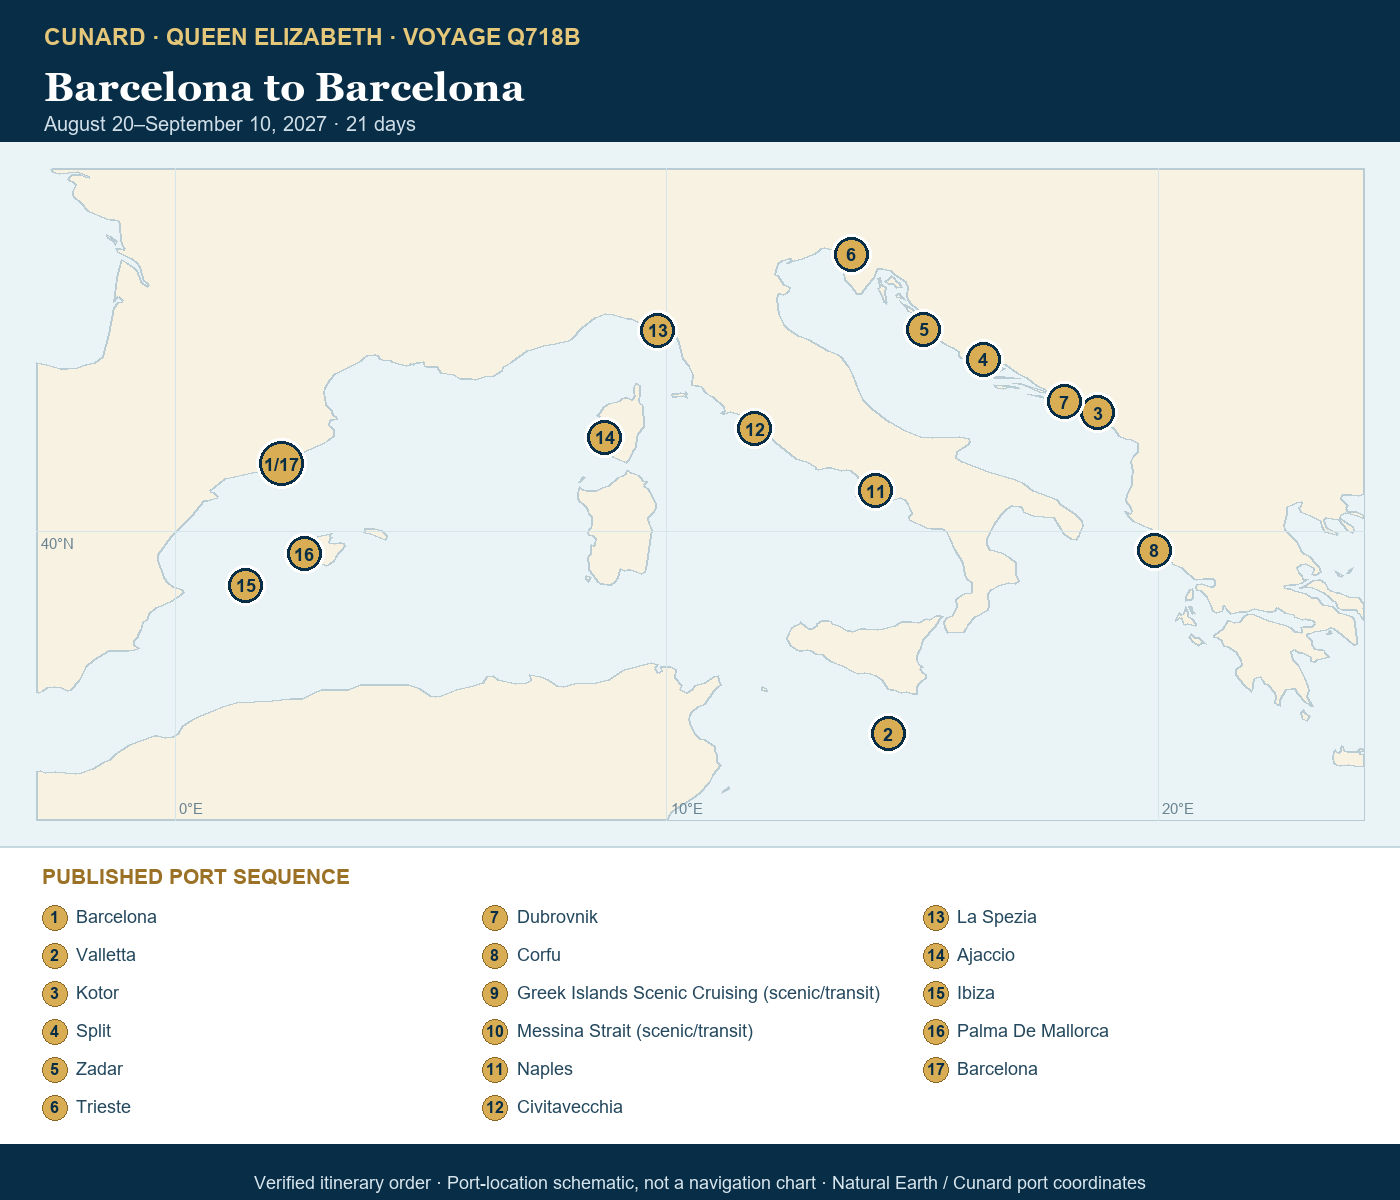Click the 40°N latitude label
1400x1200 pixels.
pyautogui.click(x=57, y=544)
